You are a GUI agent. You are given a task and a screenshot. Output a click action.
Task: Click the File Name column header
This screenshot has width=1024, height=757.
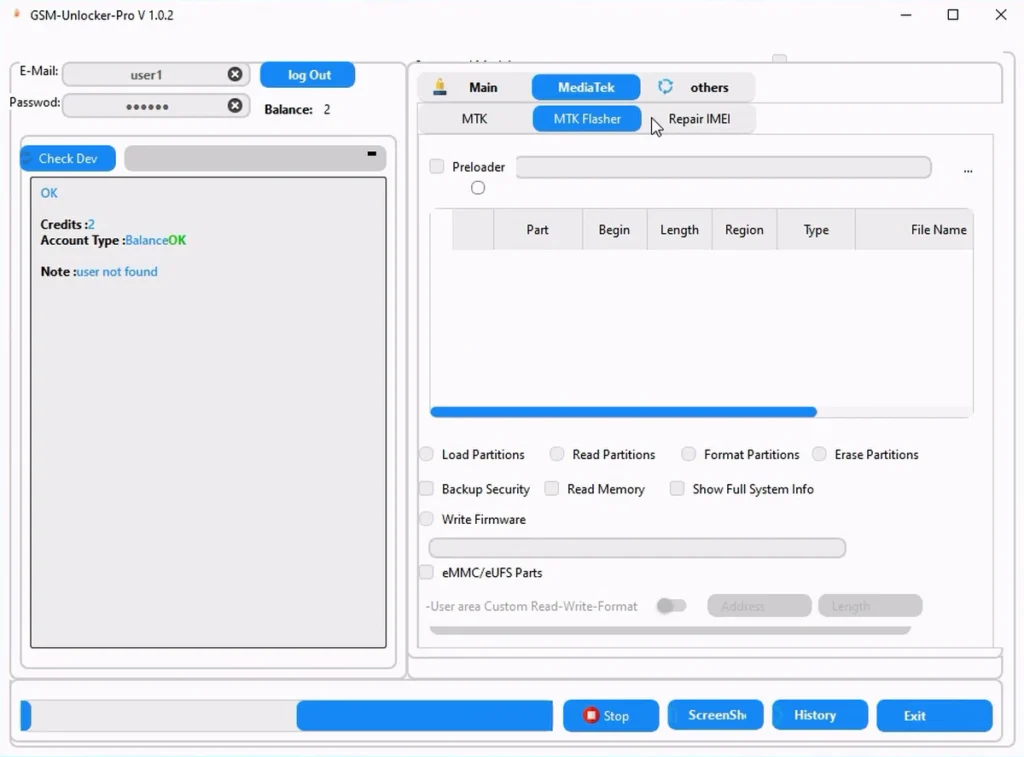[x=937, y=230]
